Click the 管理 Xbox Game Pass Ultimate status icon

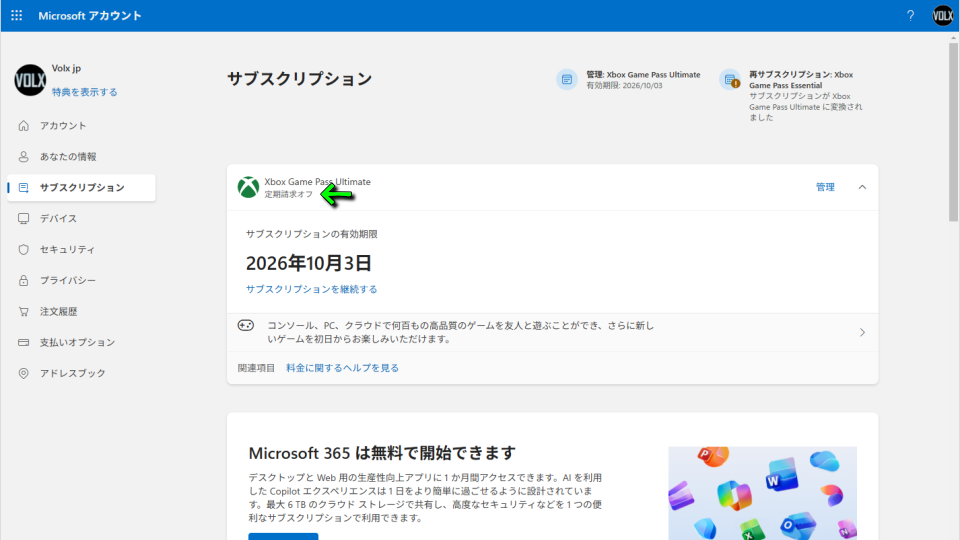(567, 80)
